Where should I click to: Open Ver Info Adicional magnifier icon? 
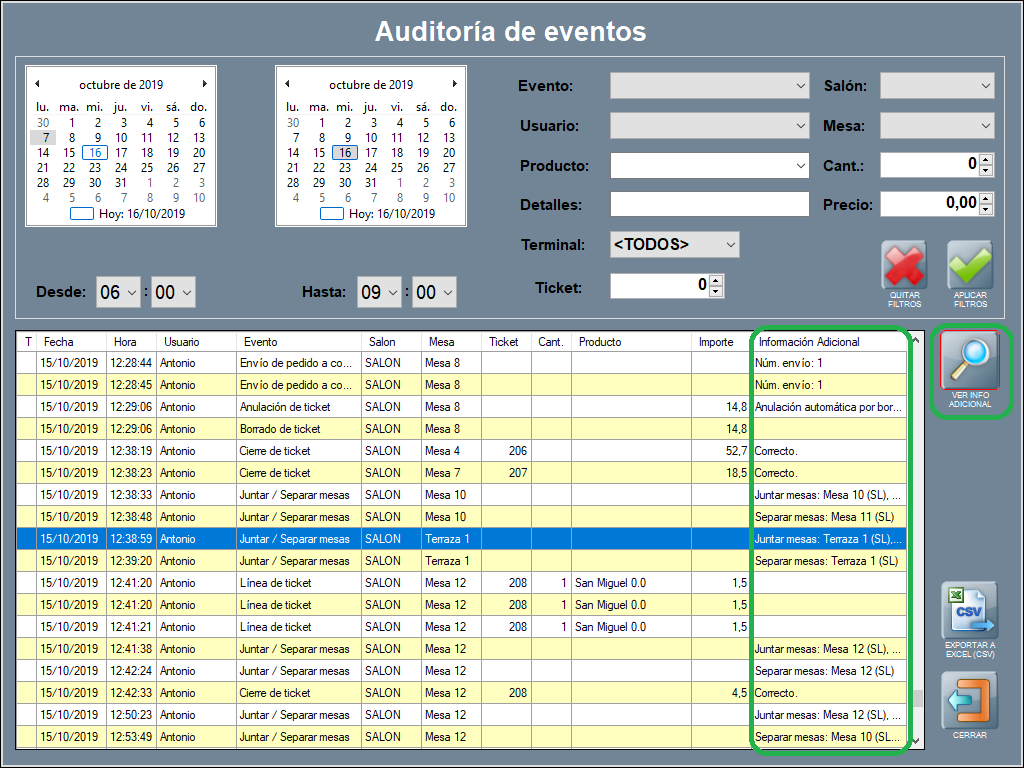coord(970,363)
